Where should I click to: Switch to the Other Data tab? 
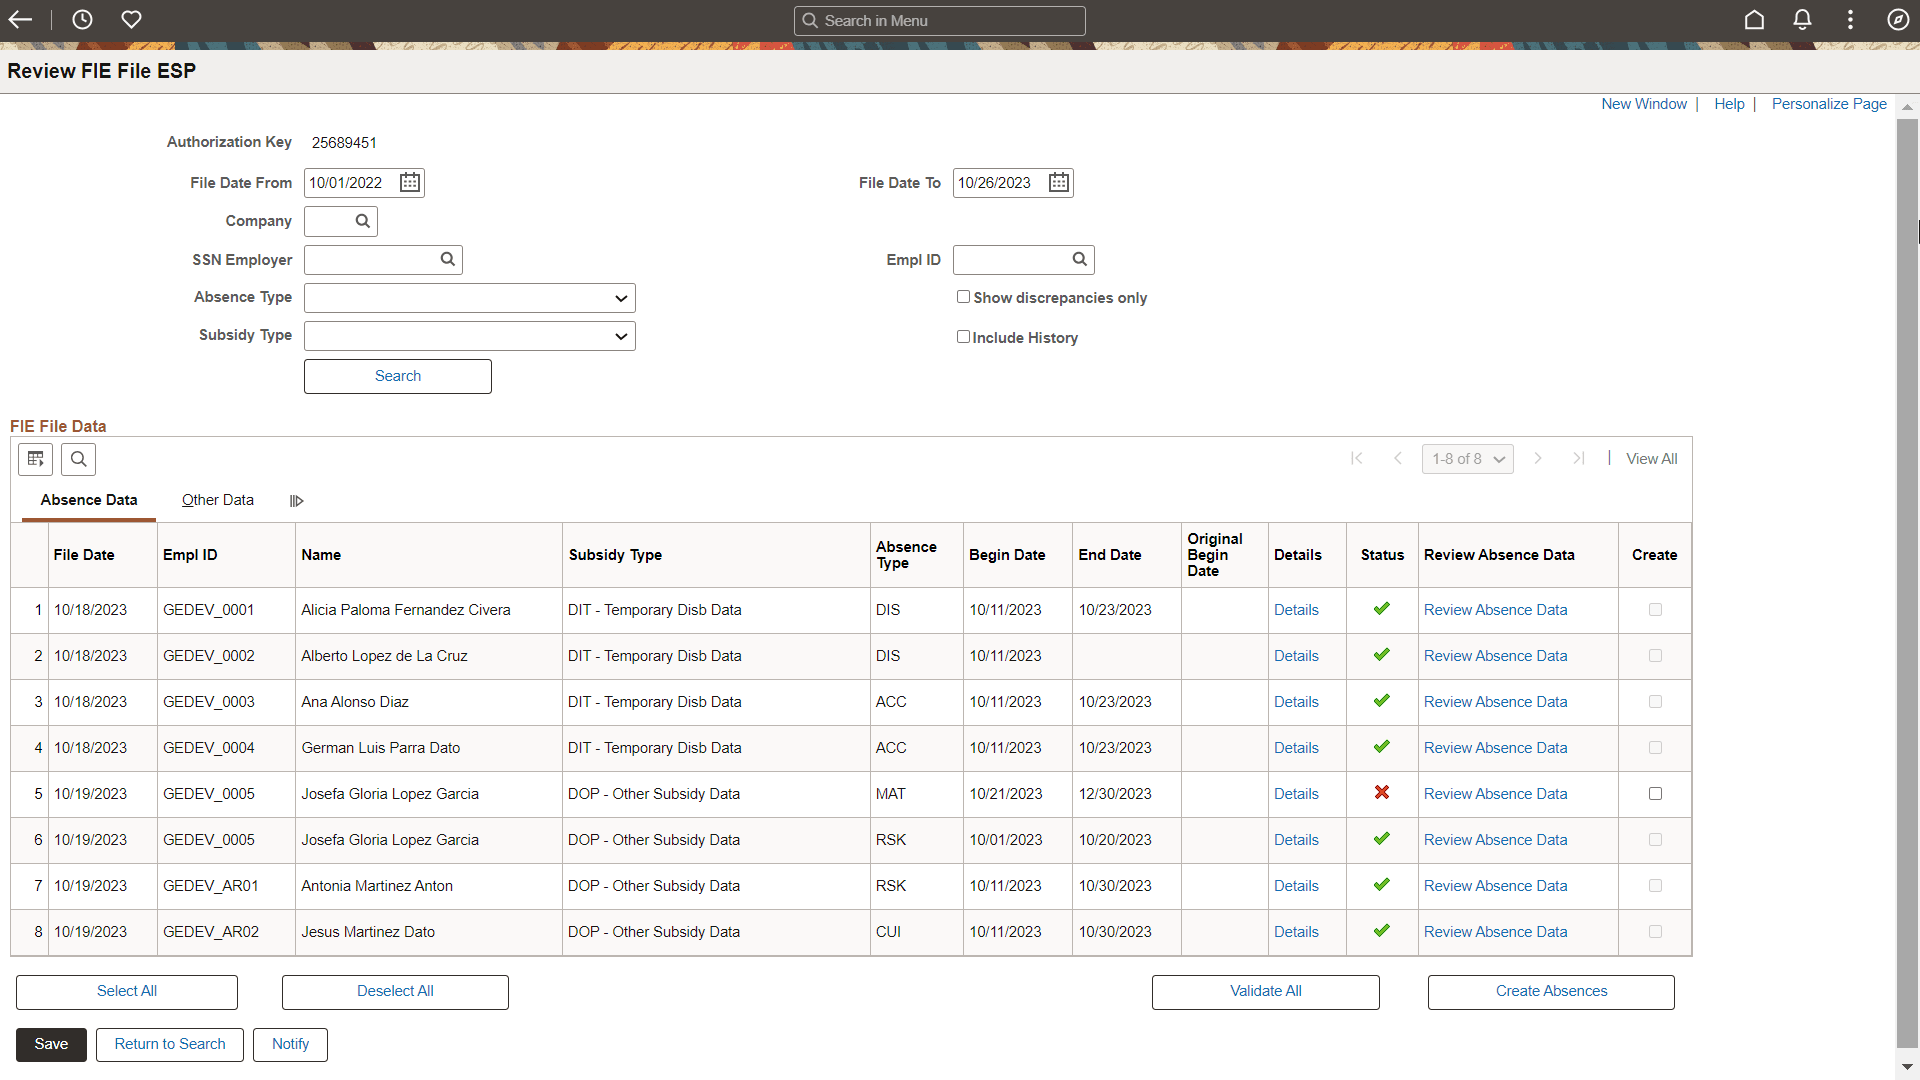pyautogui.click(x=217, y=500)
